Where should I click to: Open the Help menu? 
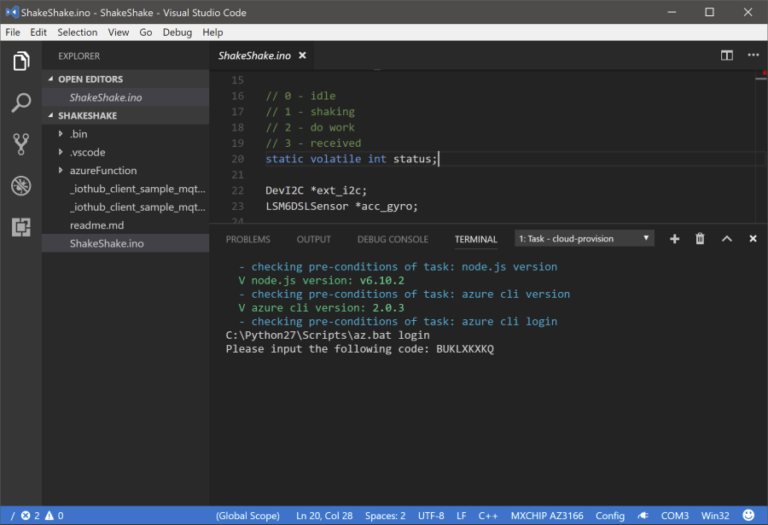pyautogui.click(x=213, y=32)
